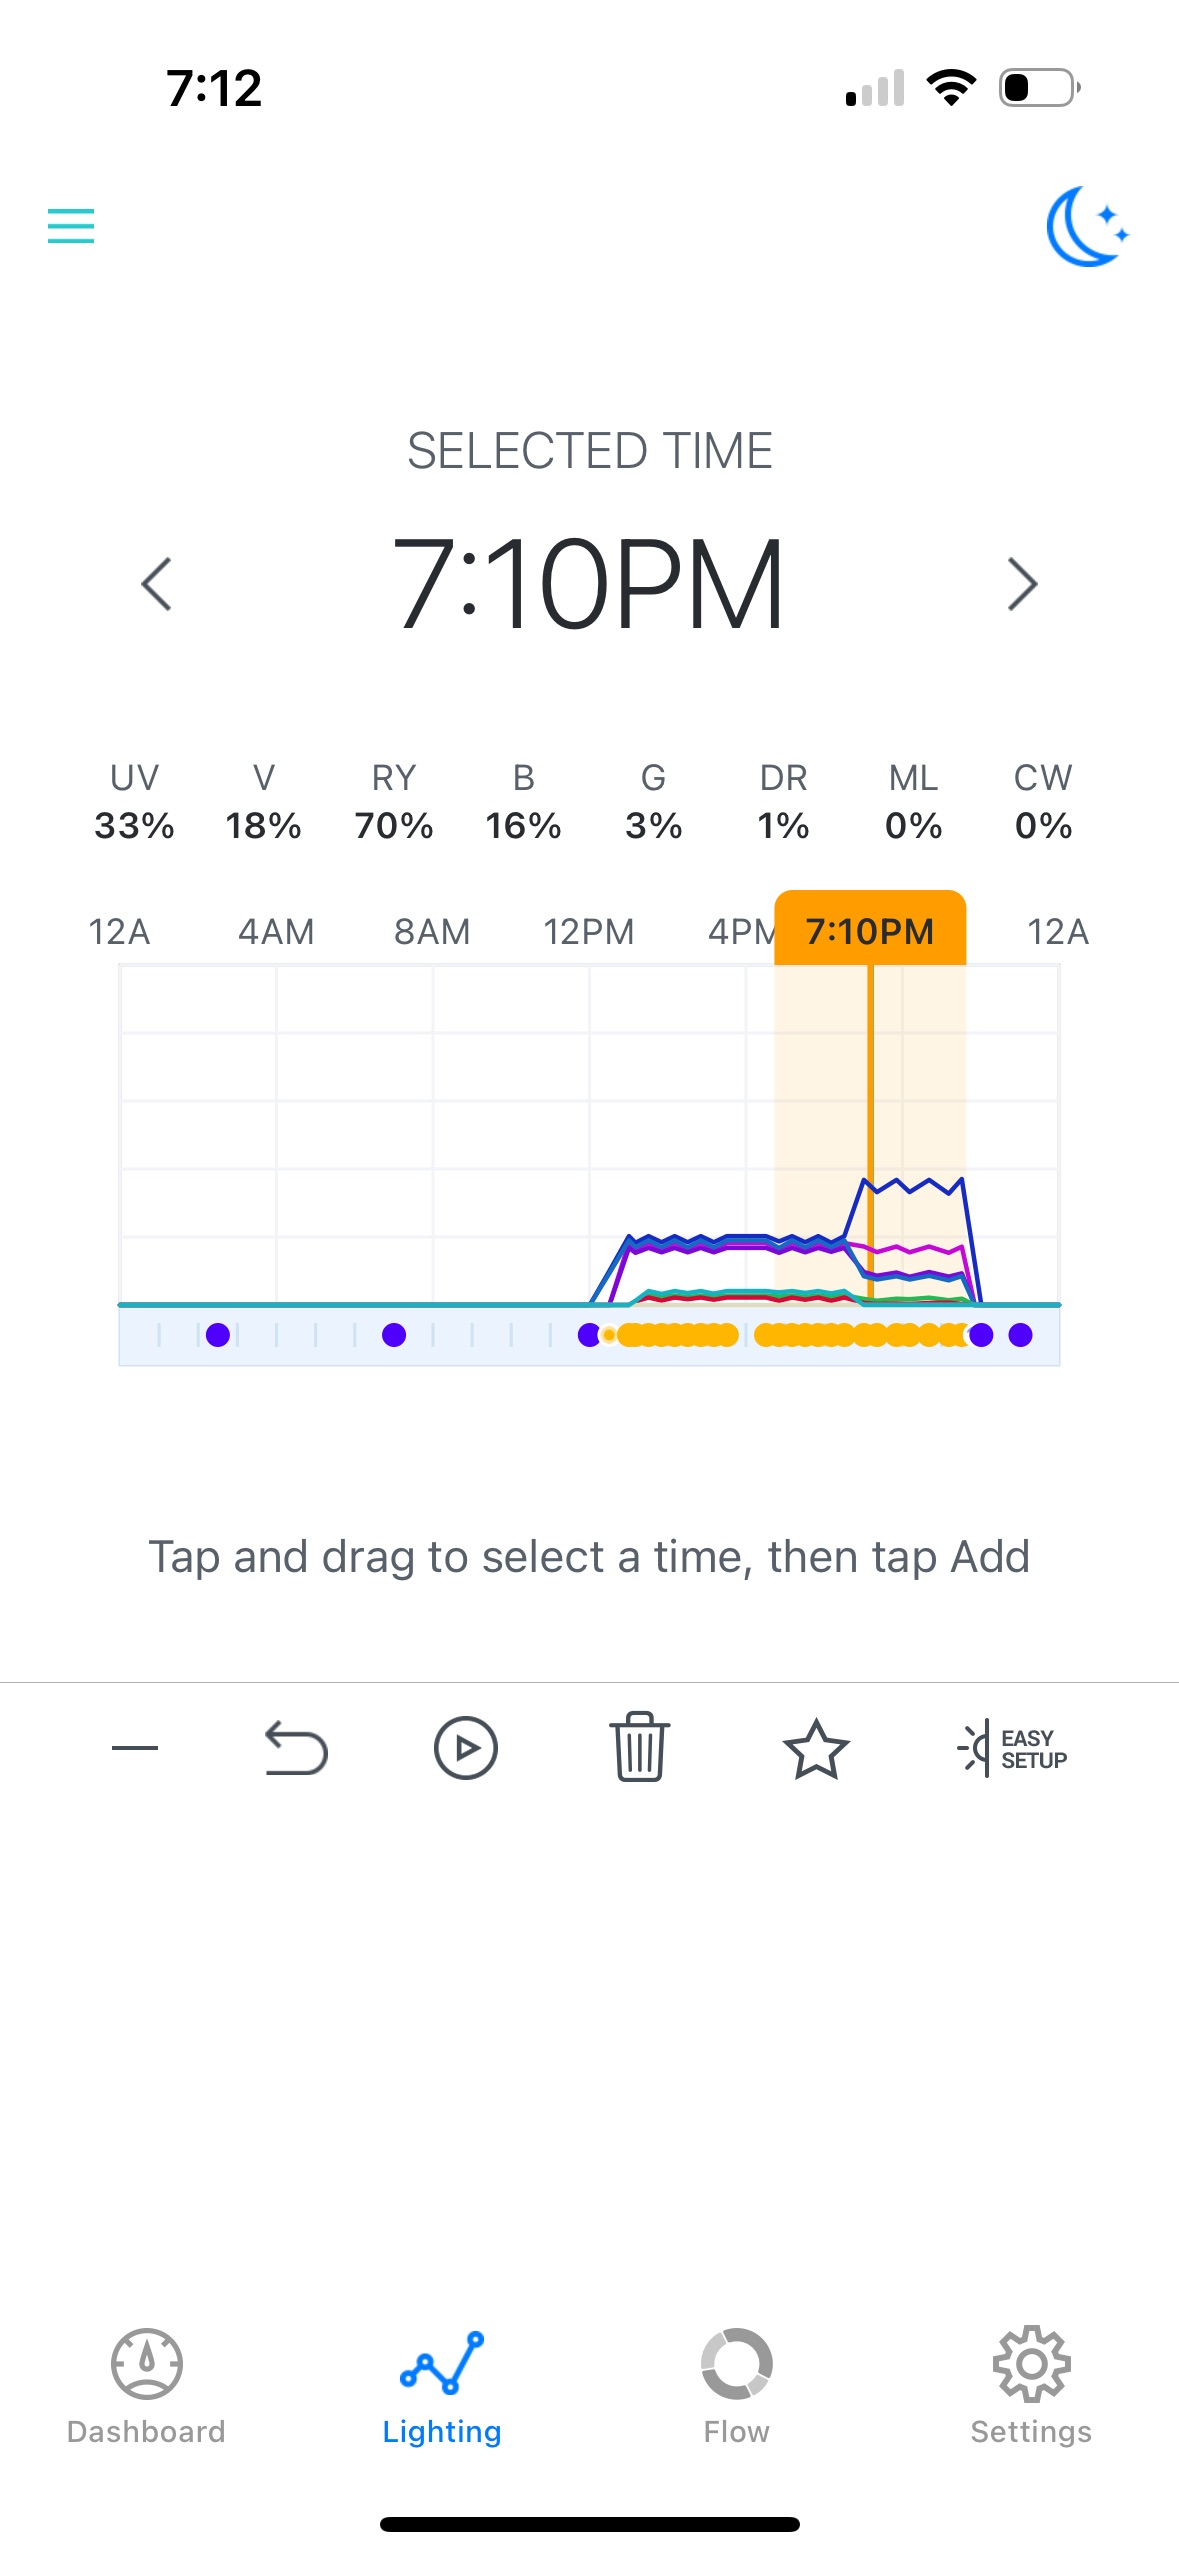Open the Flow tab
This screenshot has width=1179, height=2556.
[x=736, y=2385]
